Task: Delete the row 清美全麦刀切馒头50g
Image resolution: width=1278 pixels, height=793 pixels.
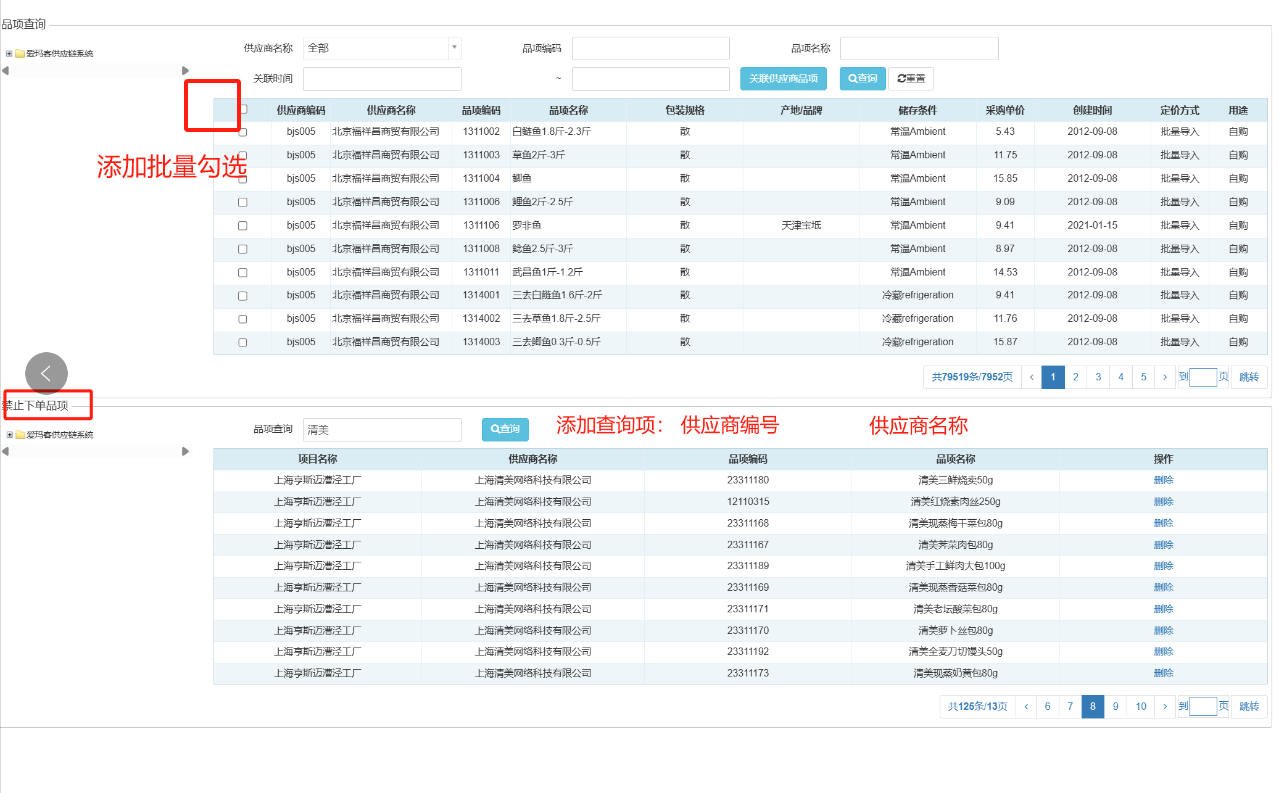Action: tap(1163, 652)
